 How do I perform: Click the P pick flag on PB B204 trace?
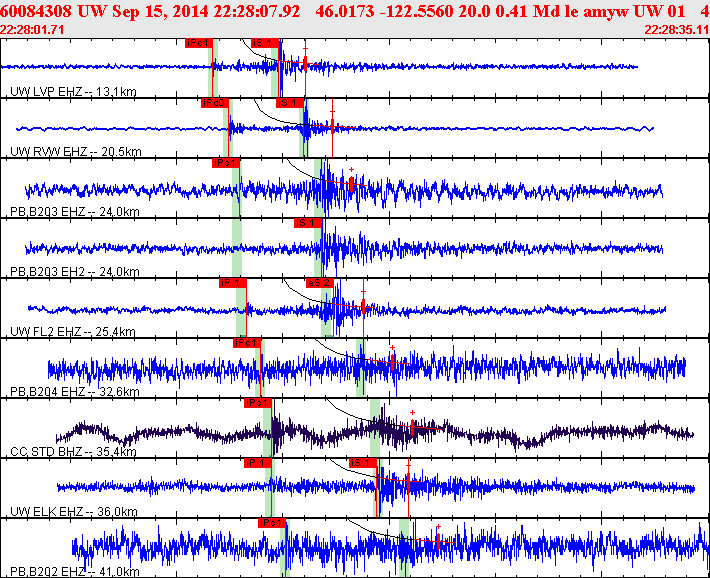(x=246, y=343)
